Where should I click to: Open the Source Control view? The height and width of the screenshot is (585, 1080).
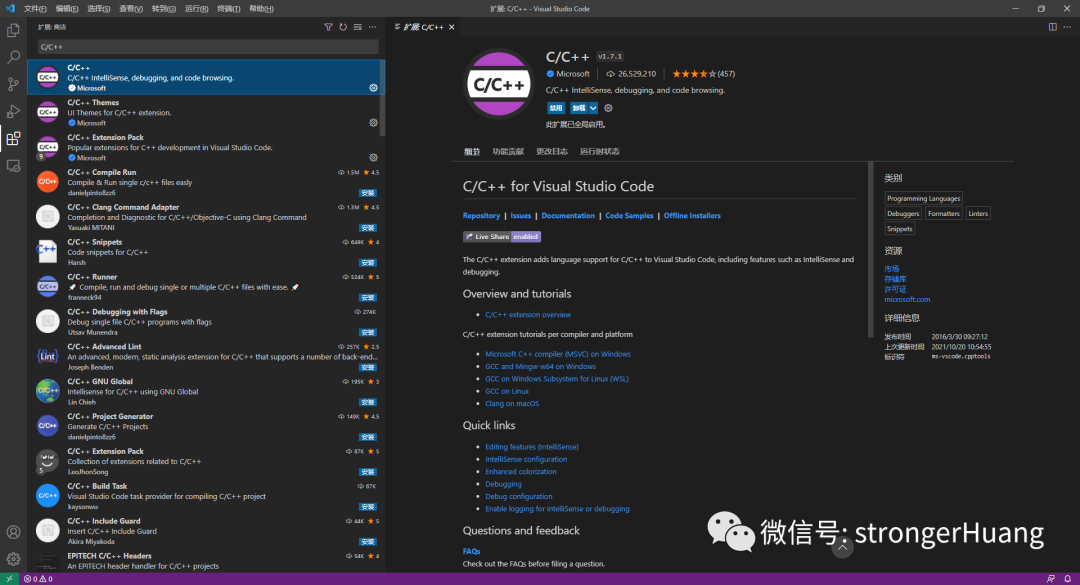tap(13, 85)
